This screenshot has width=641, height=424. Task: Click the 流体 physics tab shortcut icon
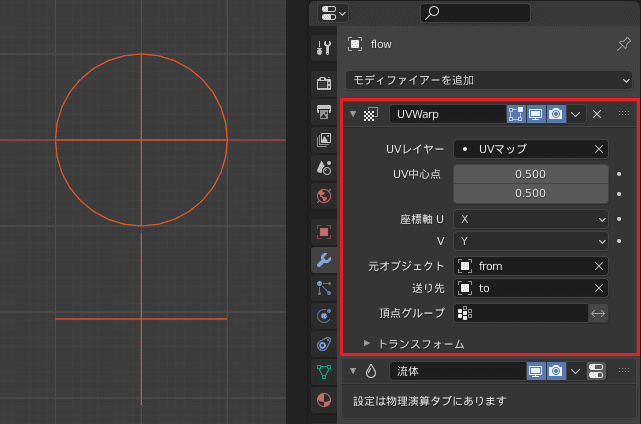pos(596,371)
